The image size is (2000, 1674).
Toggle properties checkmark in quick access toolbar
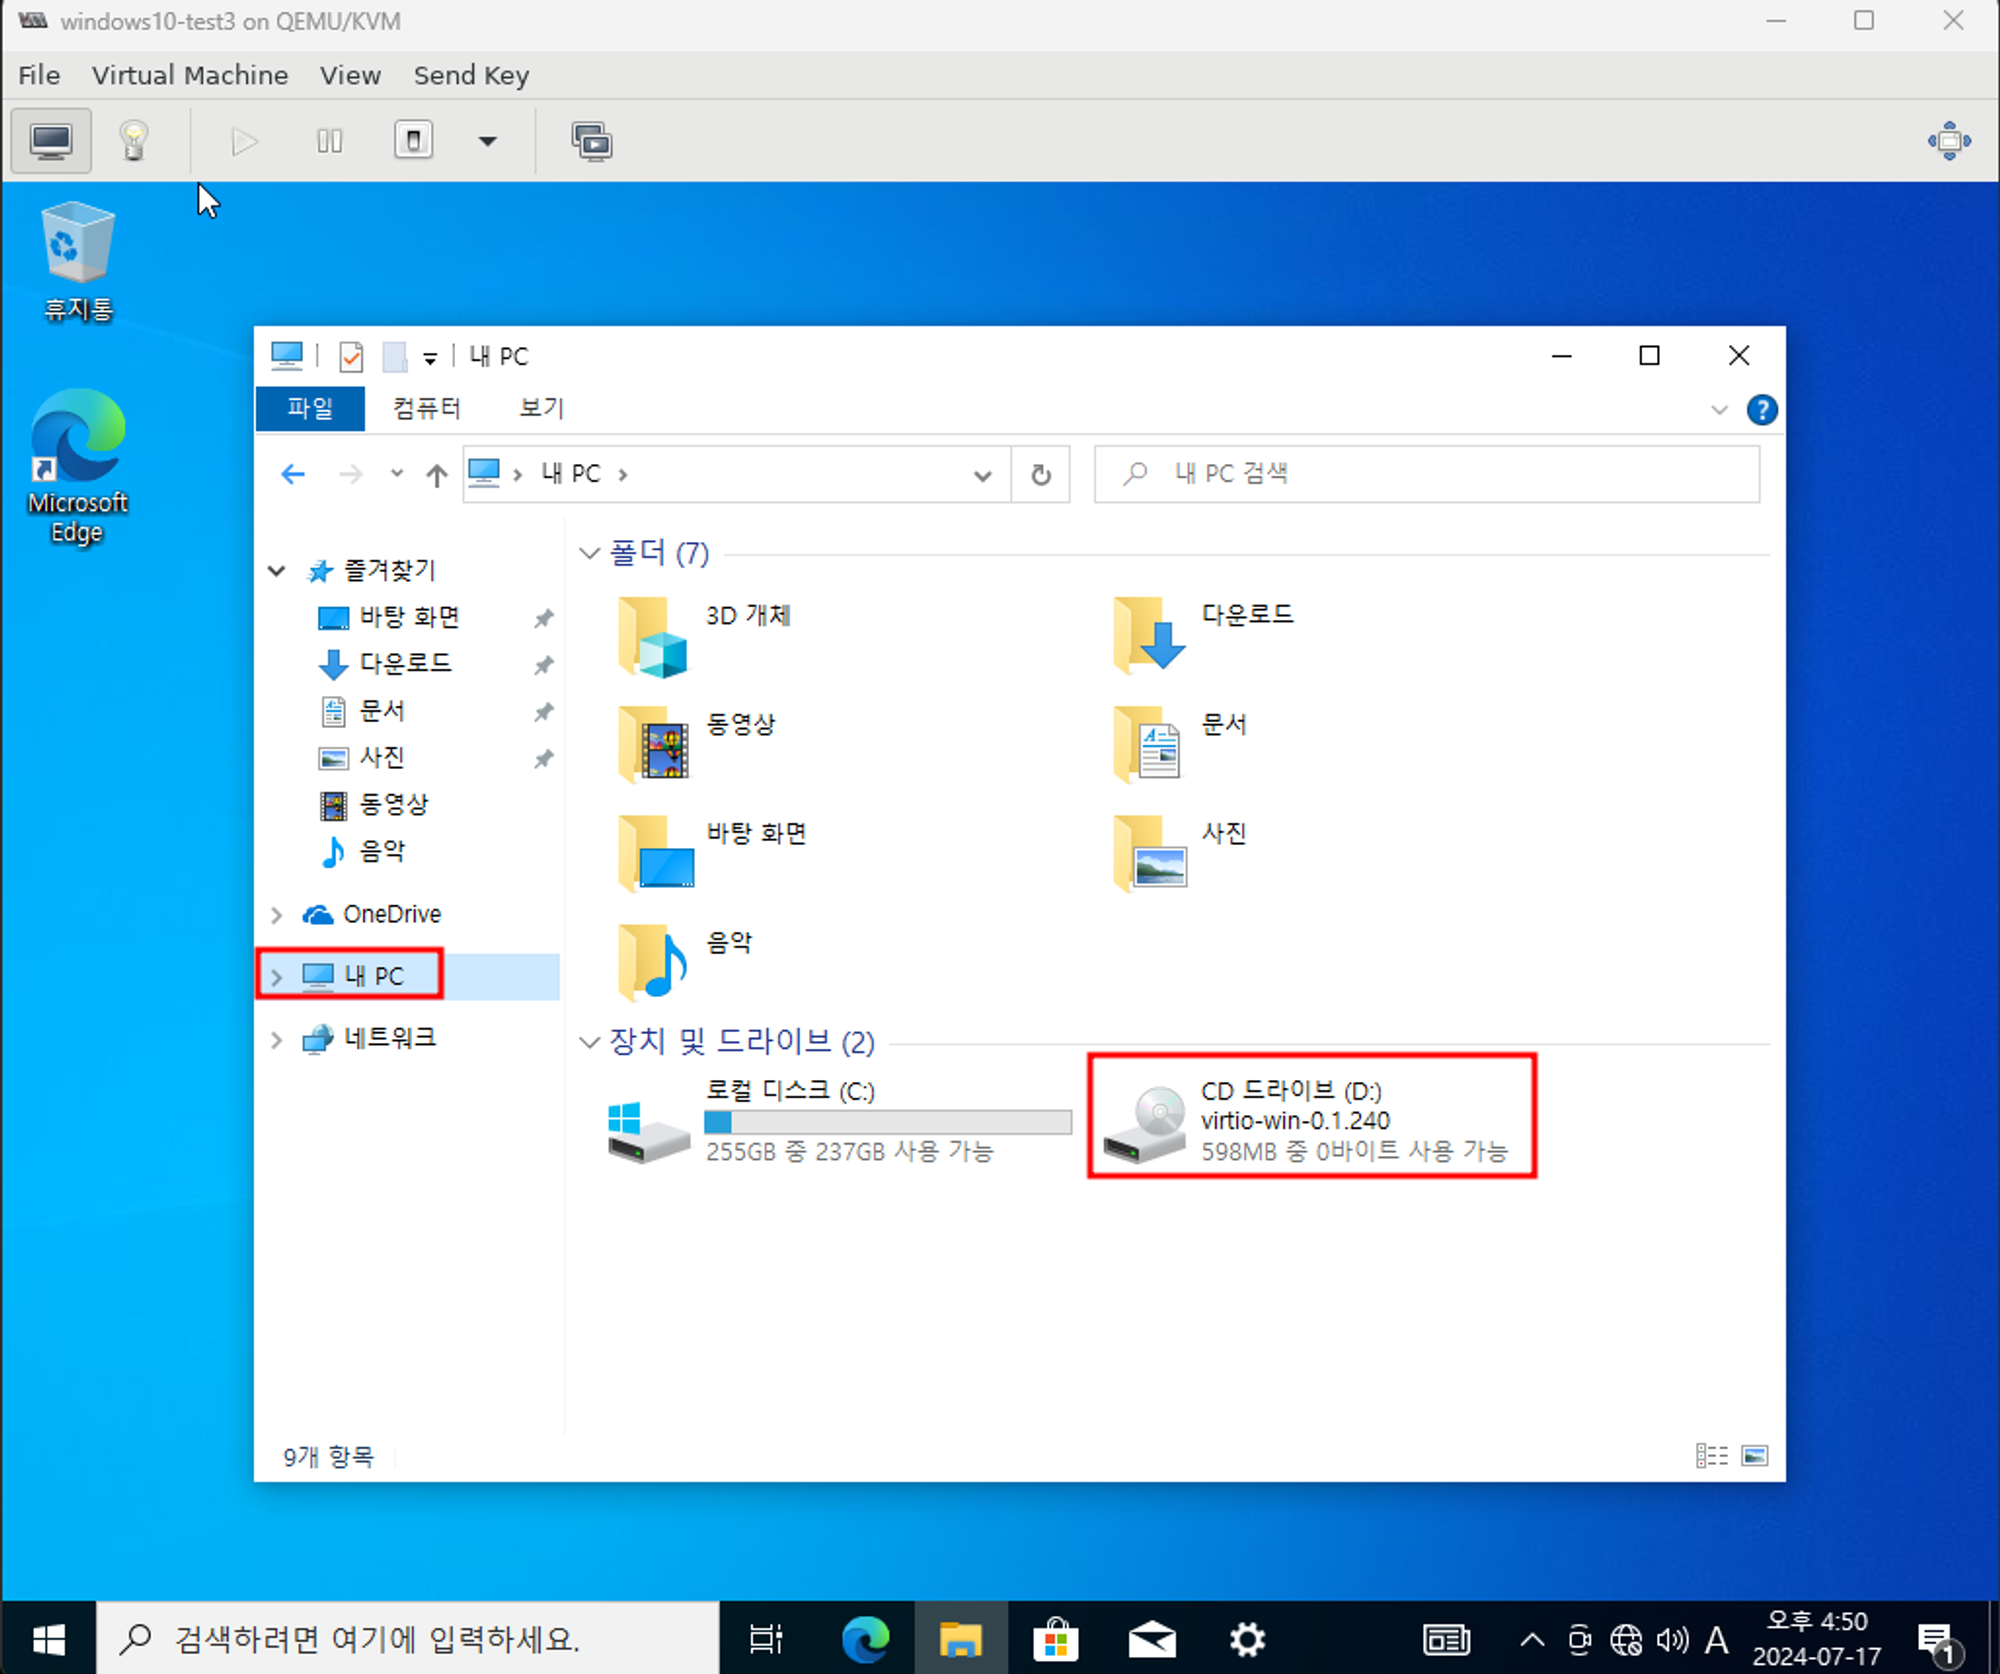351,357
